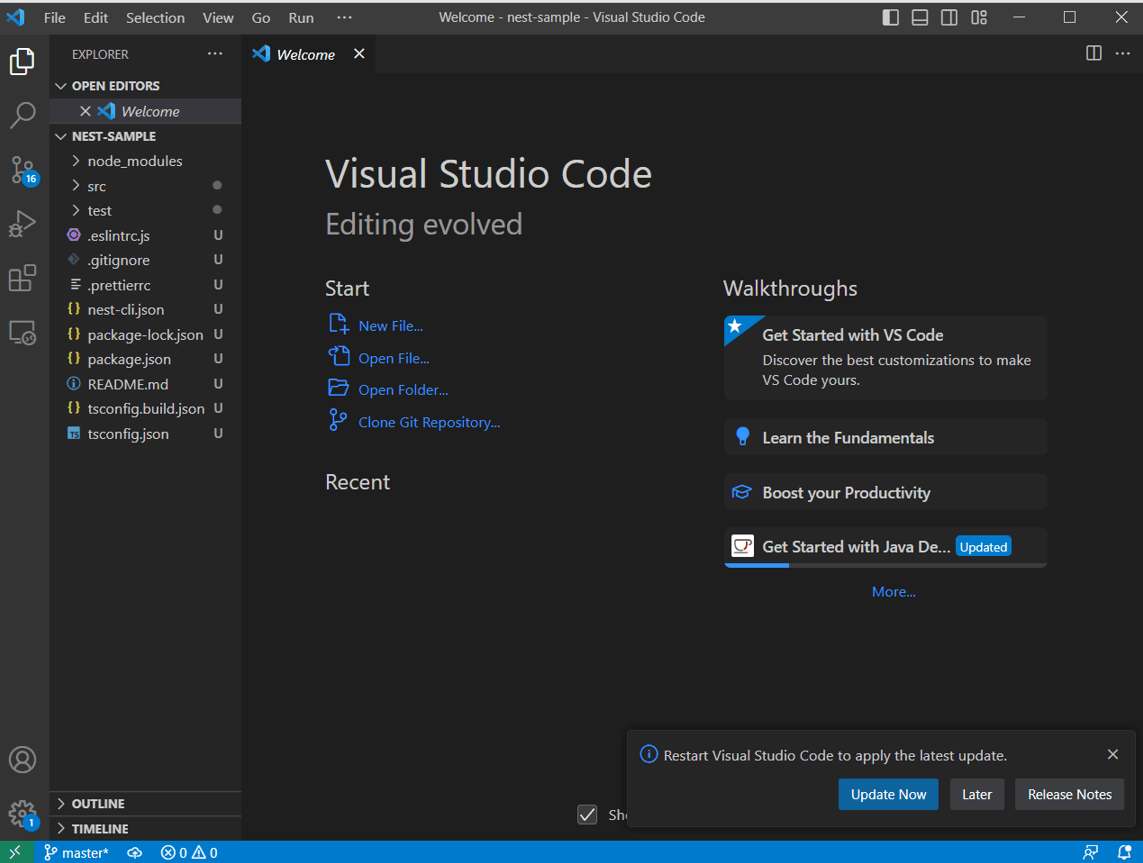This screenshot has height=863, width=1143.
Task: Open Get Started with VS Code walkthrough
Action: tap(885, 358)
